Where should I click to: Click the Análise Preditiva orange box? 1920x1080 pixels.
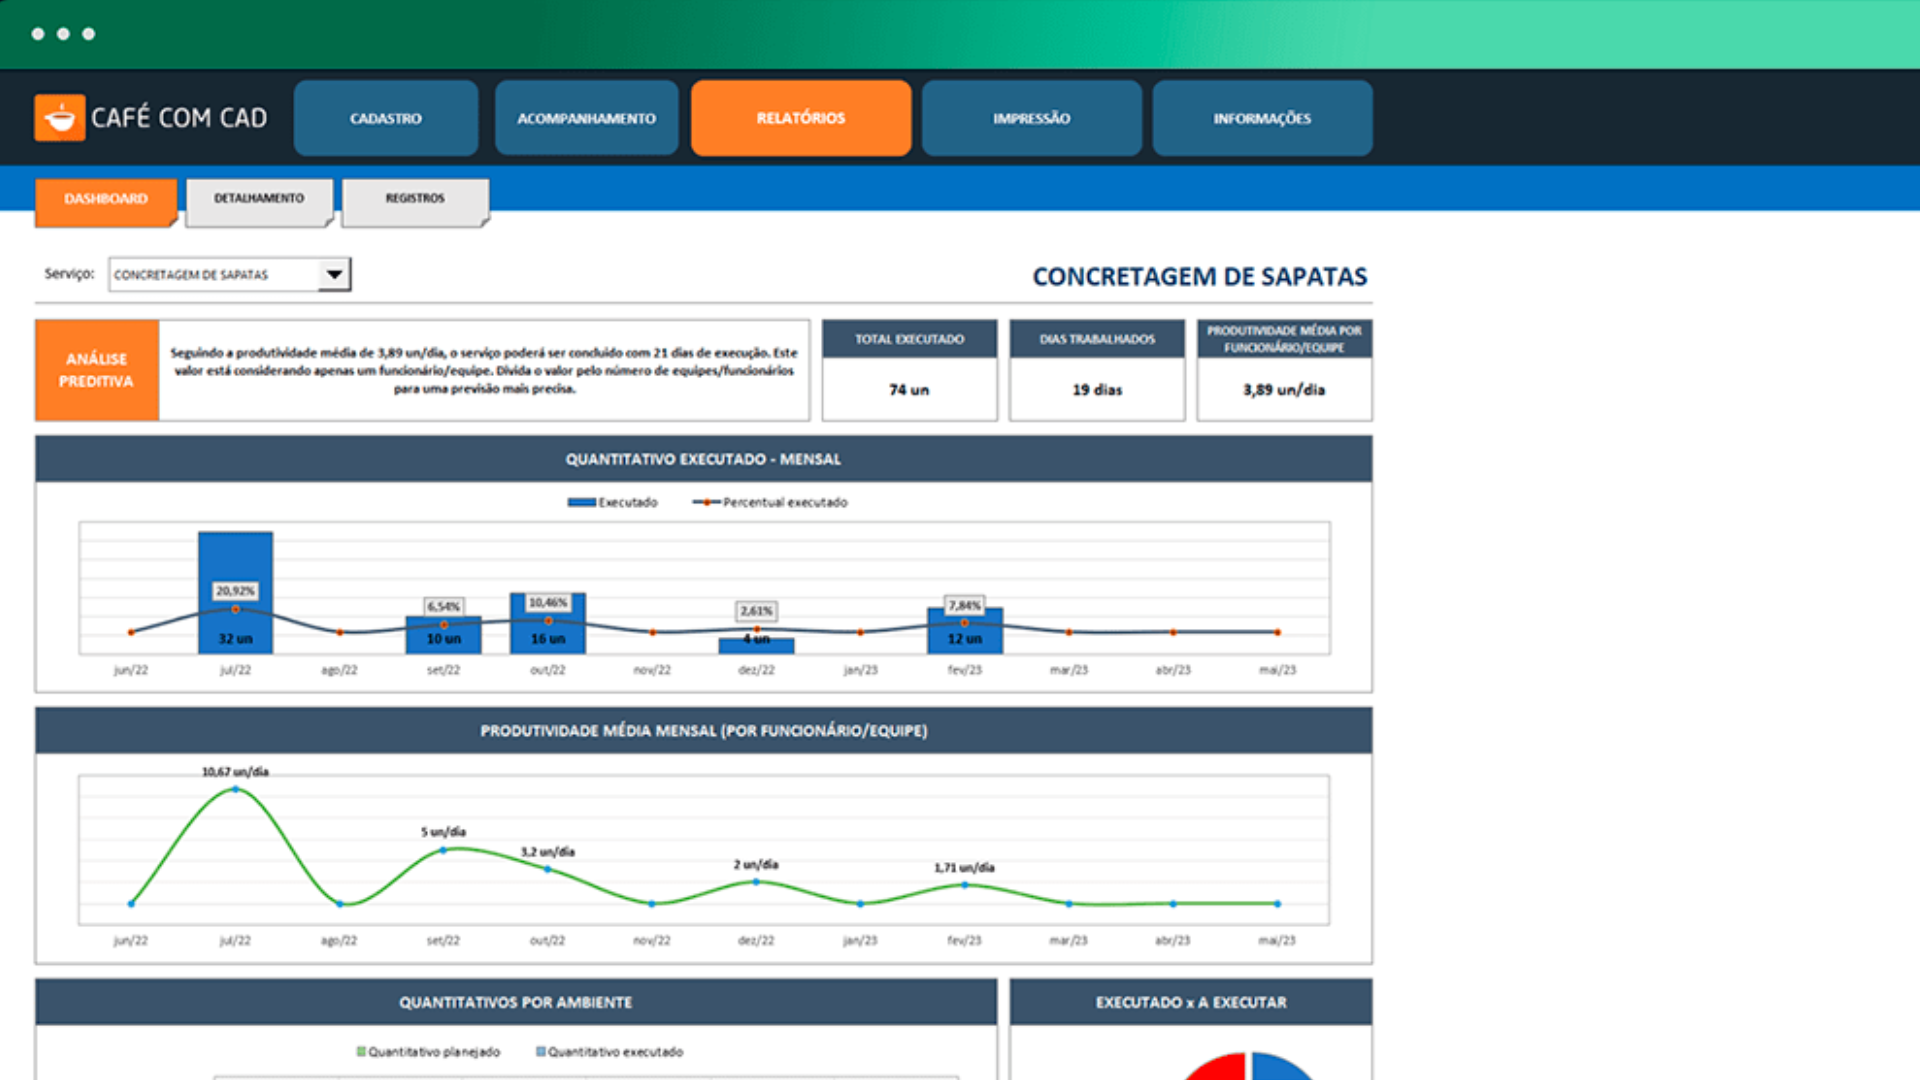click(x=97, y=370)
